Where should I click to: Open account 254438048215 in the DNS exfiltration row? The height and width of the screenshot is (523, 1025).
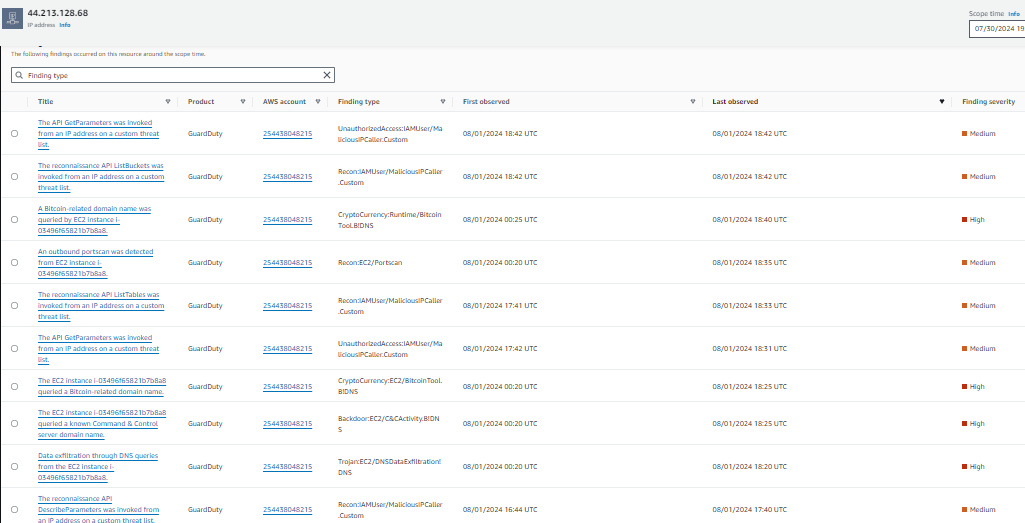(x=287, y=467)
